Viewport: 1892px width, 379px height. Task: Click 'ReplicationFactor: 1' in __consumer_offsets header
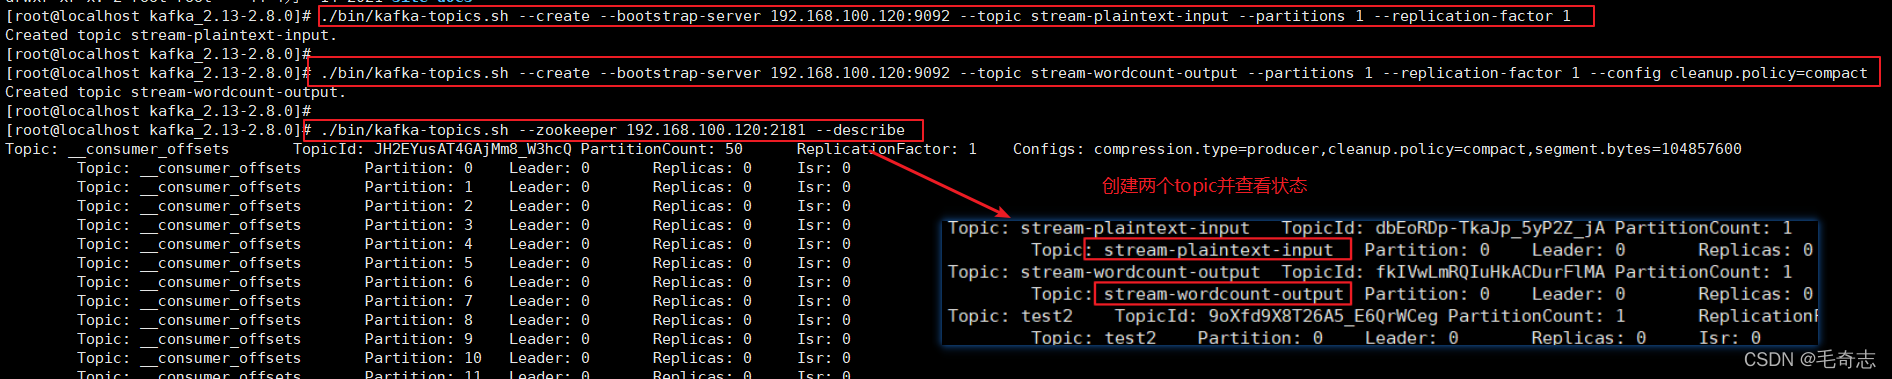pos(886,149)
